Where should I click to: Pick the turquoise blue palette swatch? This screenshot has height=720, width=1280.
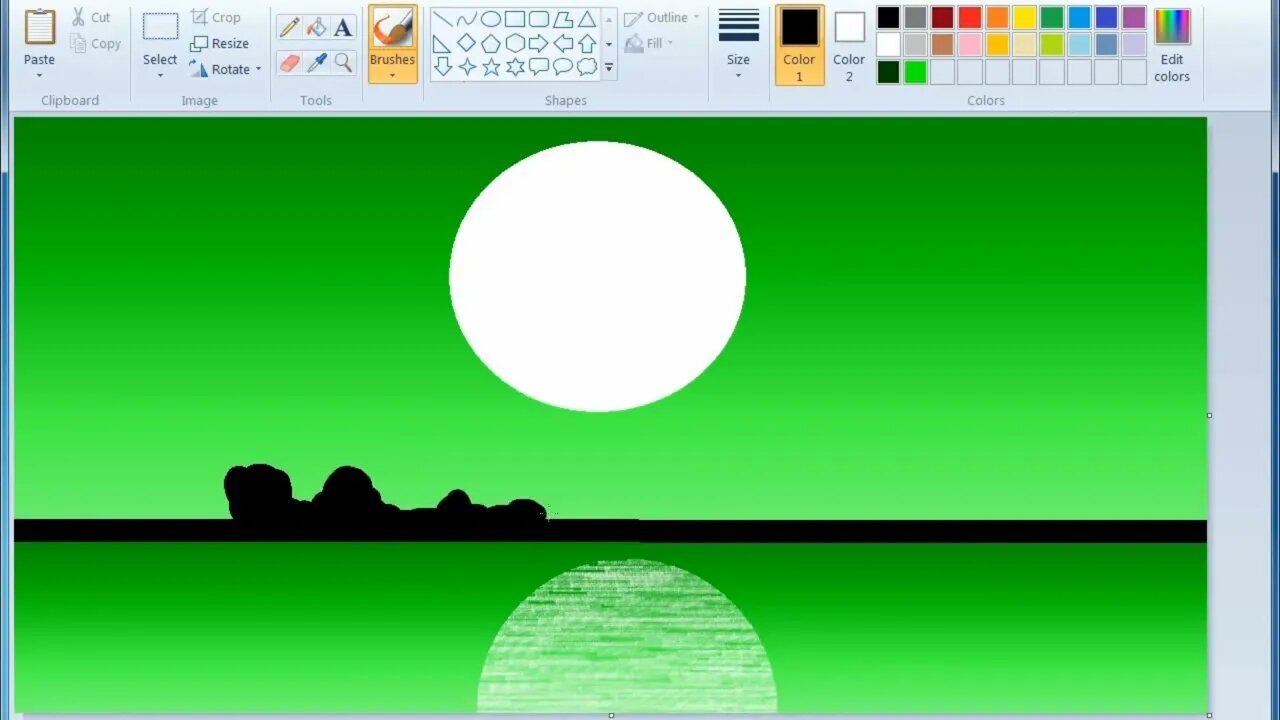[x=1079, y=17]
